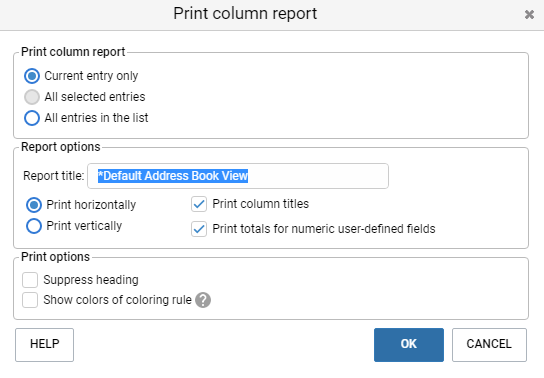Uncheck the Print column titles checkbox

click(199, 204)
